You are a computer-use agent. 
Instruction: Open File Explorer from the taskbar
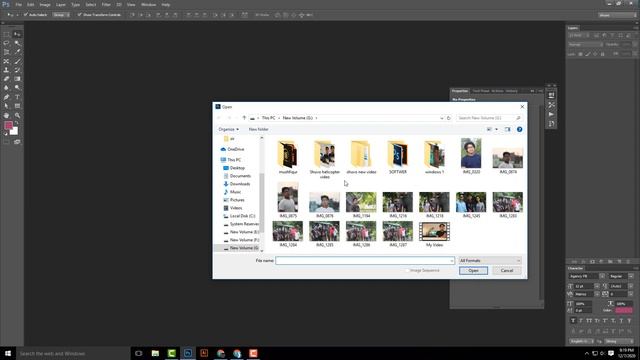click(x=155, y=353)
